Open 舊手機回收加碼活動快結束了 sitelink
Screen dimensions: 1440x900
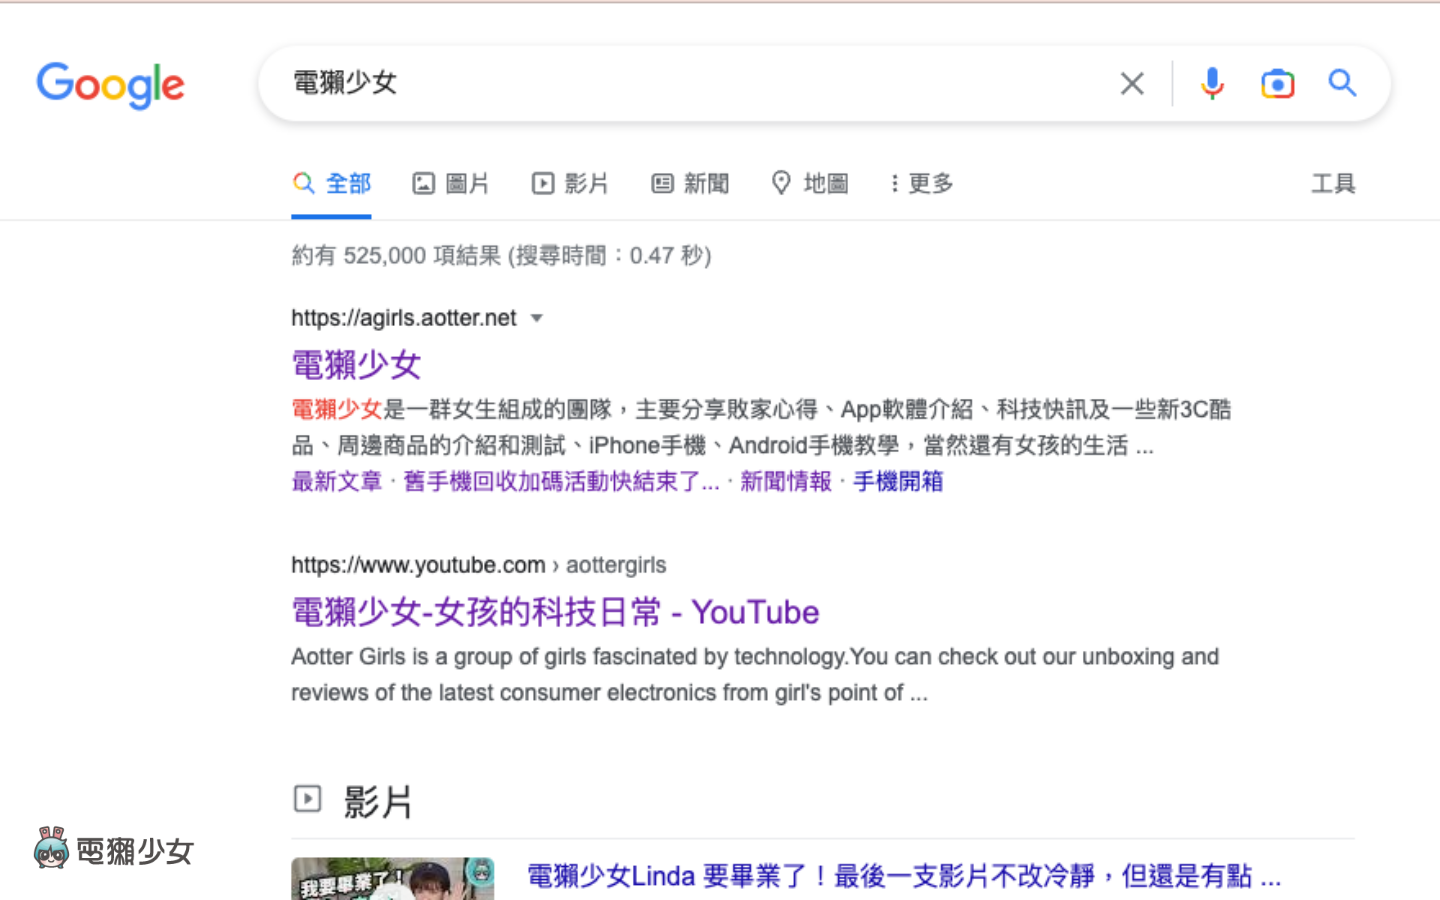pos(561,481)
